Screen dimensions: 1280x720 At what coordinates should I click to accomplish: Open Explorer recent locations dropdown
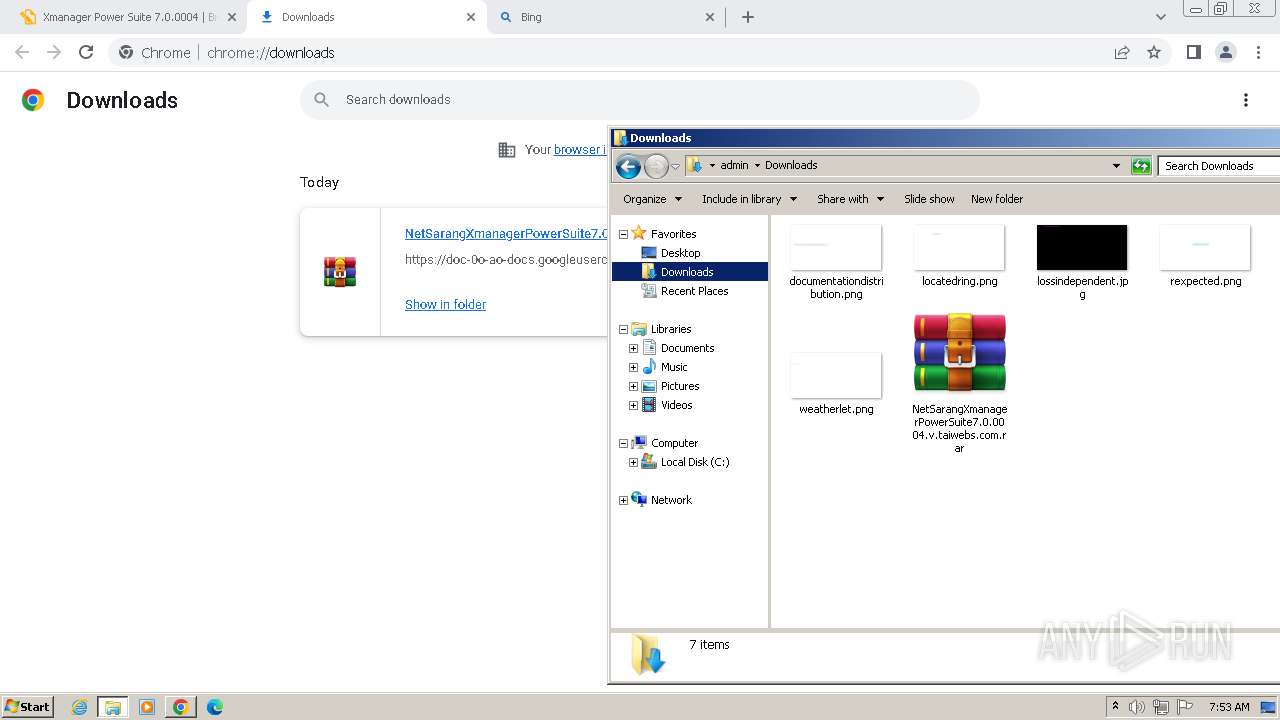tap(676, 166)
